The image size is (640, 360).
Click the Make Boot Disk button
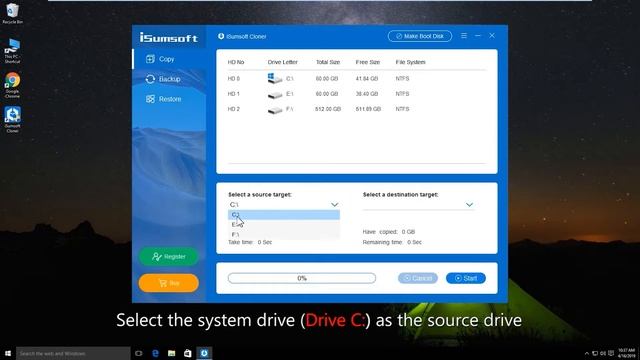(x=420, y=36)
